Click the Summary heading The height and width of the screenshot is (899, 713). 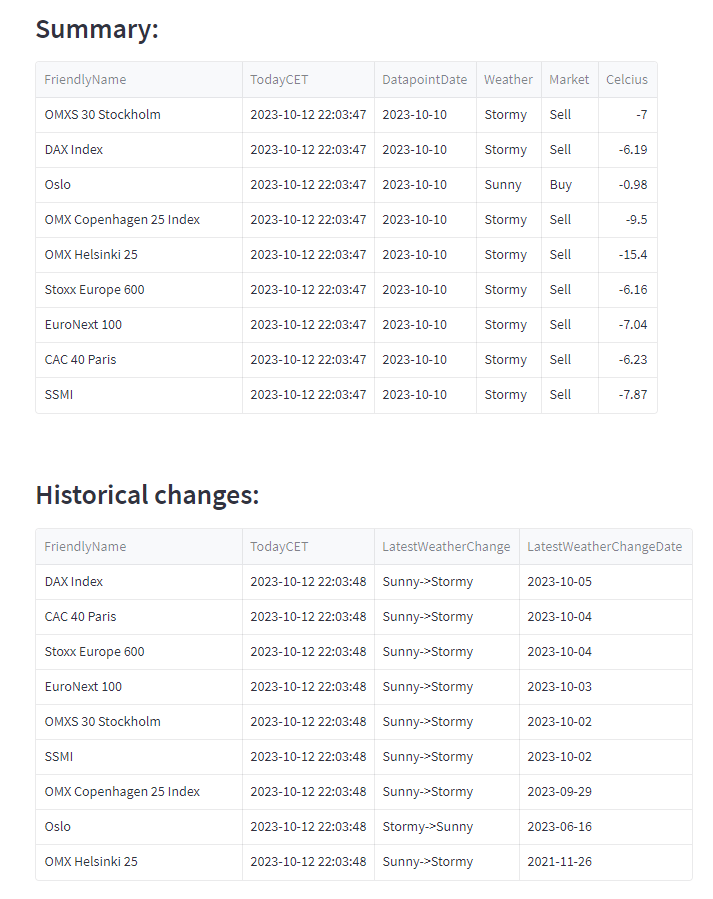(x=97, y=29)
